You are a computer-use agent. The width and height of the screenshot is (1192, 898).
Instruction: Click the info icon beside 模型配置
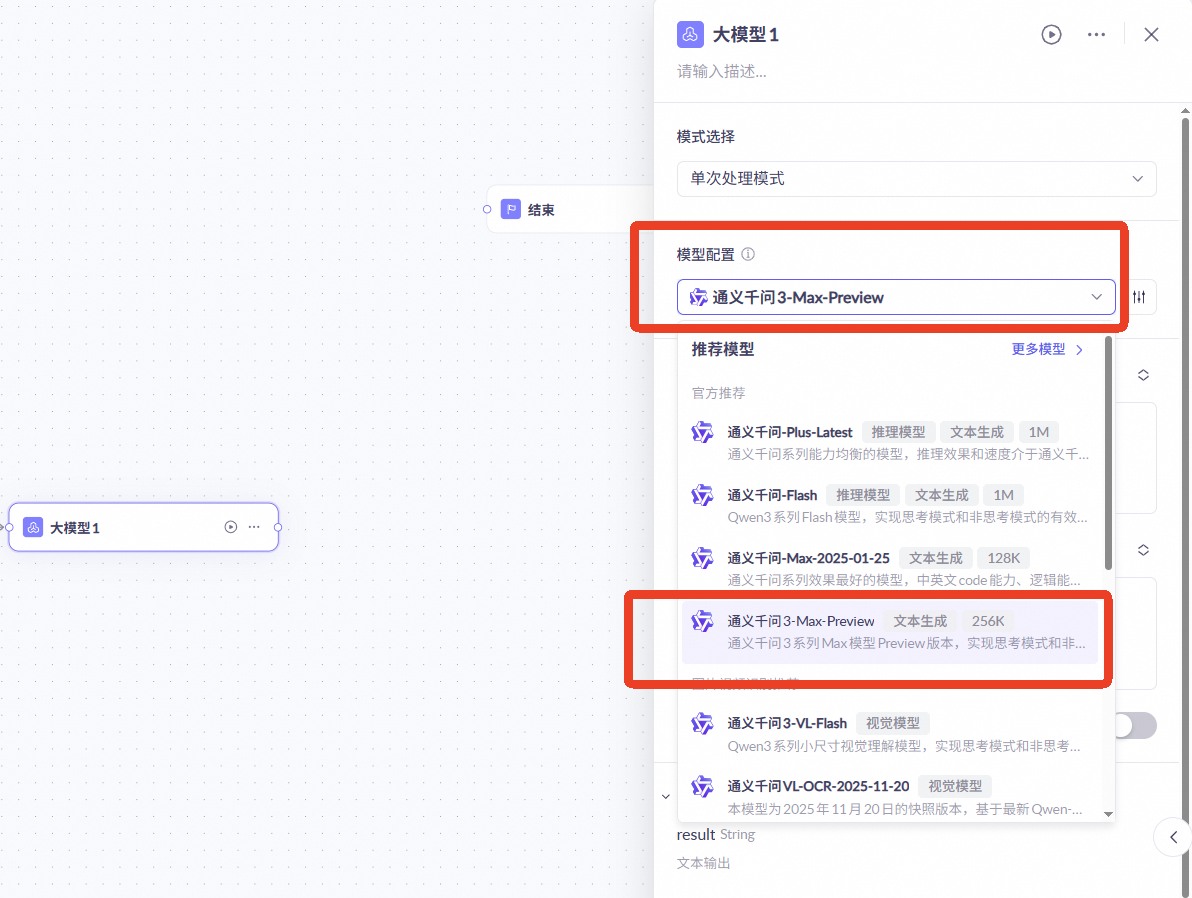[748, 254]
